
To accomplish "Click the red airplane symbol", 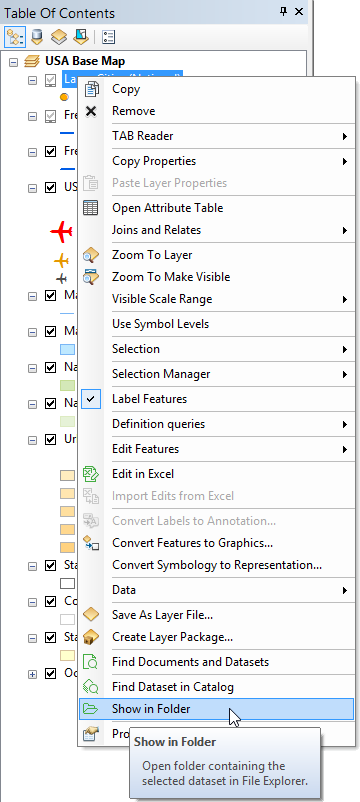I will (61, 232).
